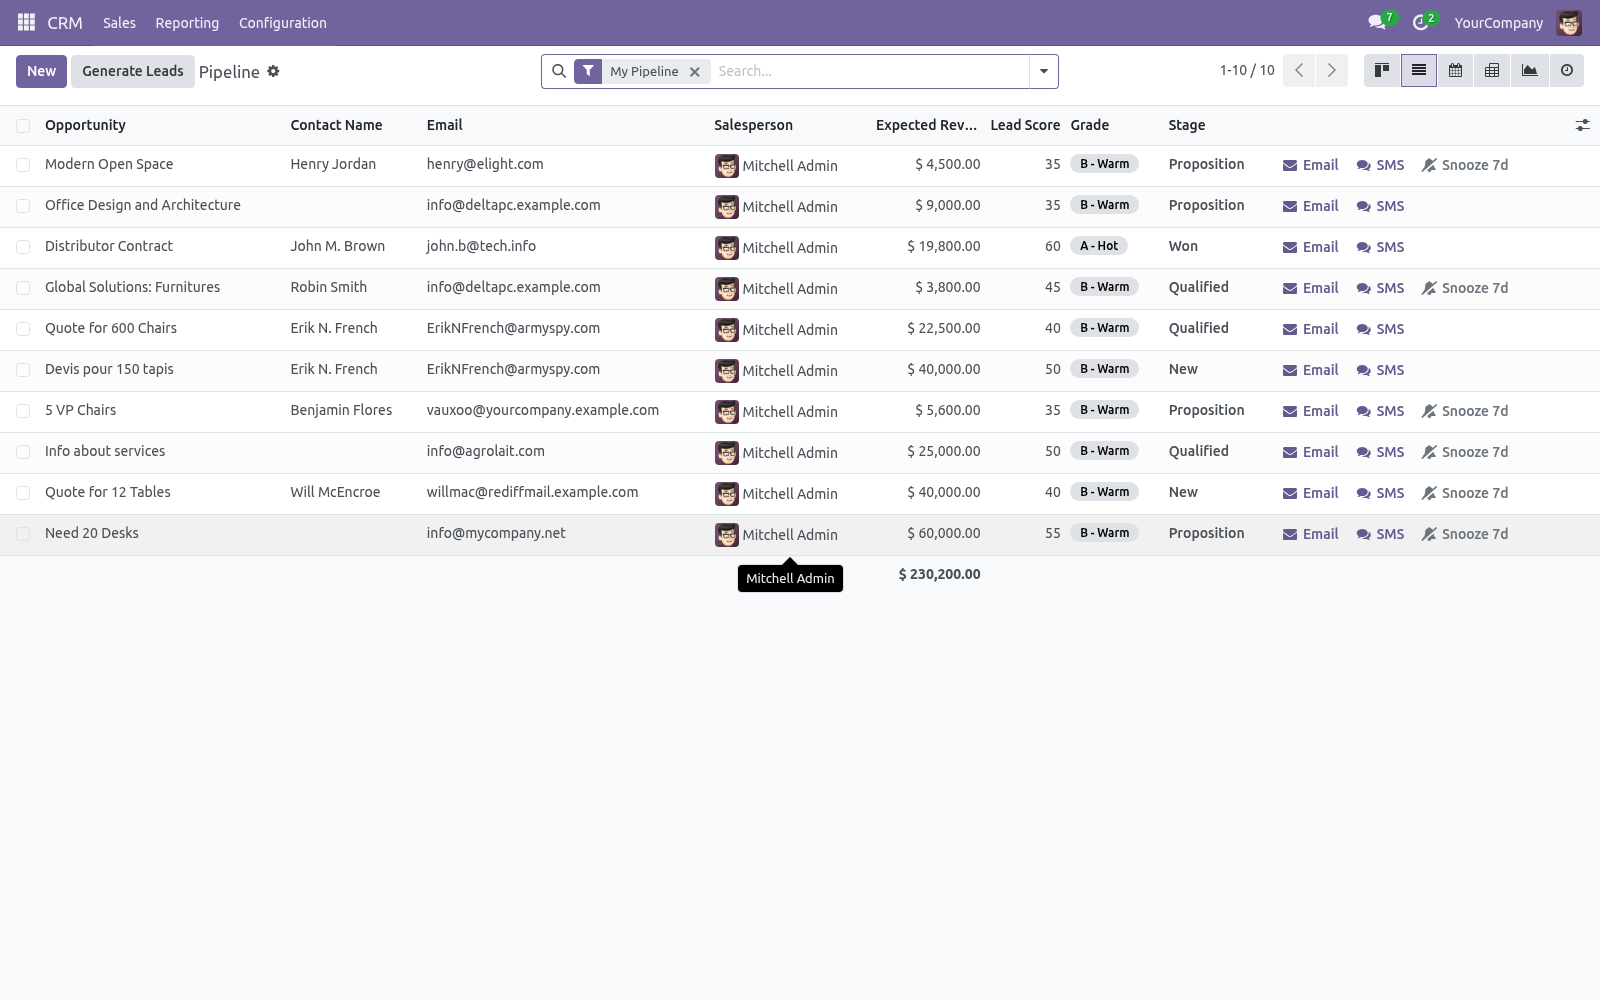Open YourCompany switcher

[1498, 22]
